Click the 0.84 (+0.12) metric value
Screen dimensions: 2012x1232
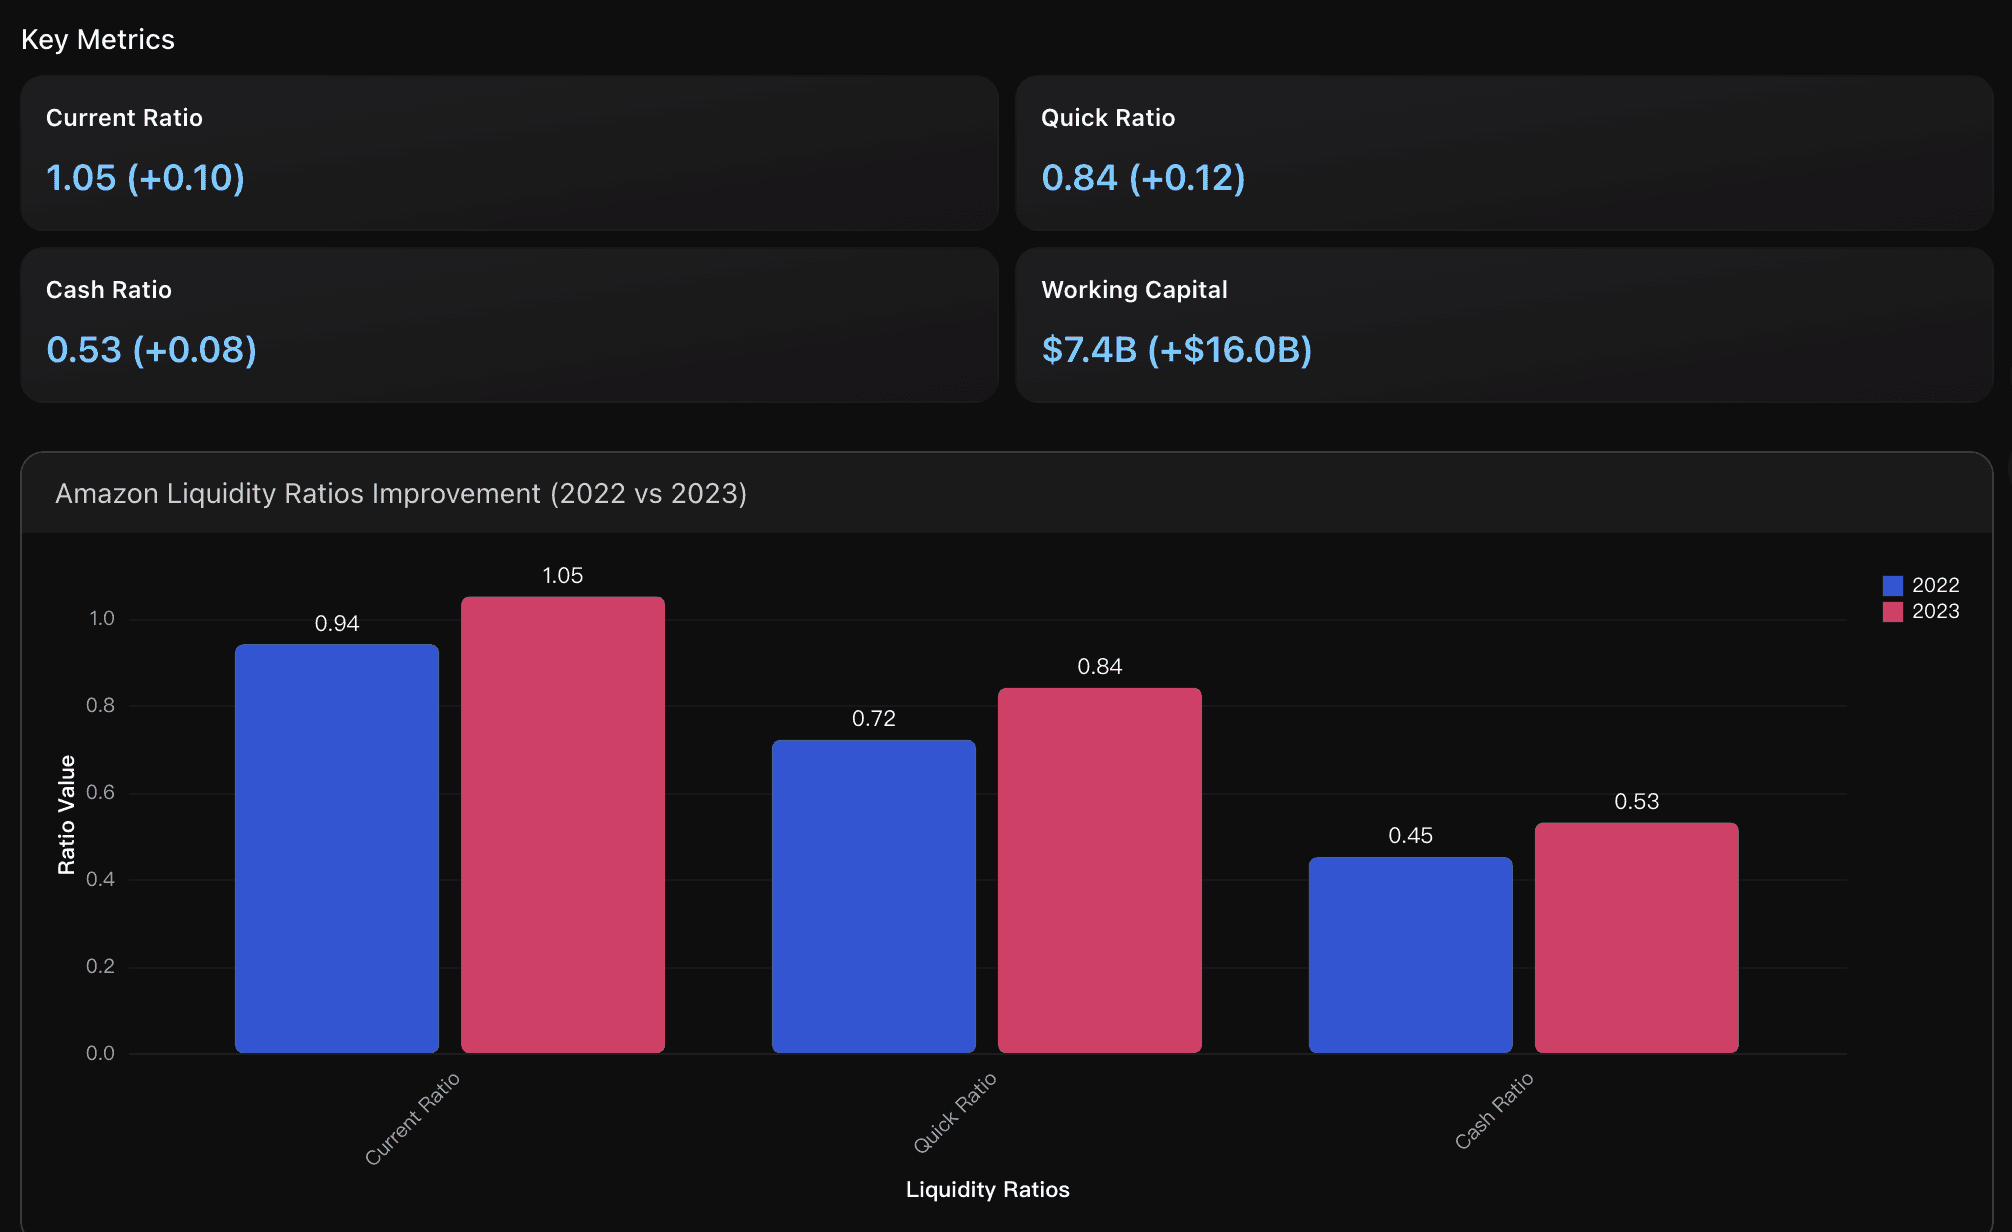(x=1143, y=178)
